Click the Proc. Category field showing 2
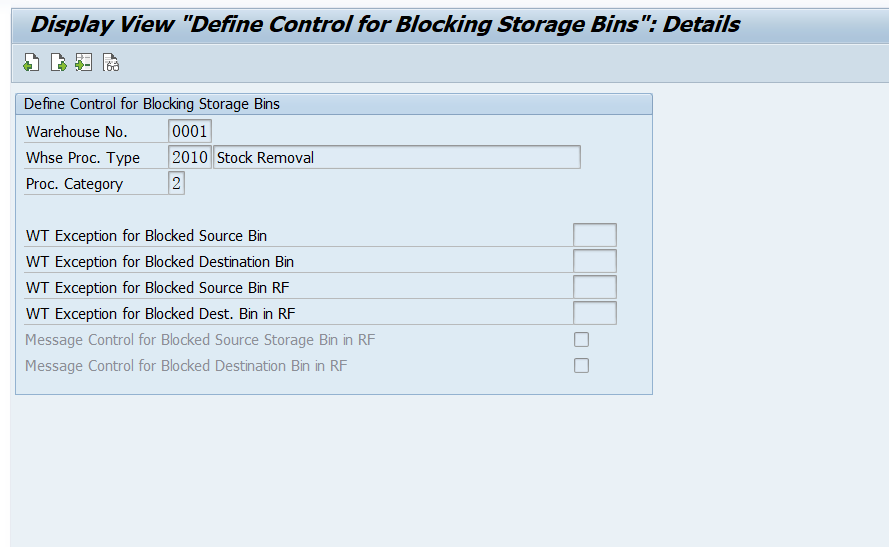The image size is (889, 547). pyautogui.click(x=177, y=184)
